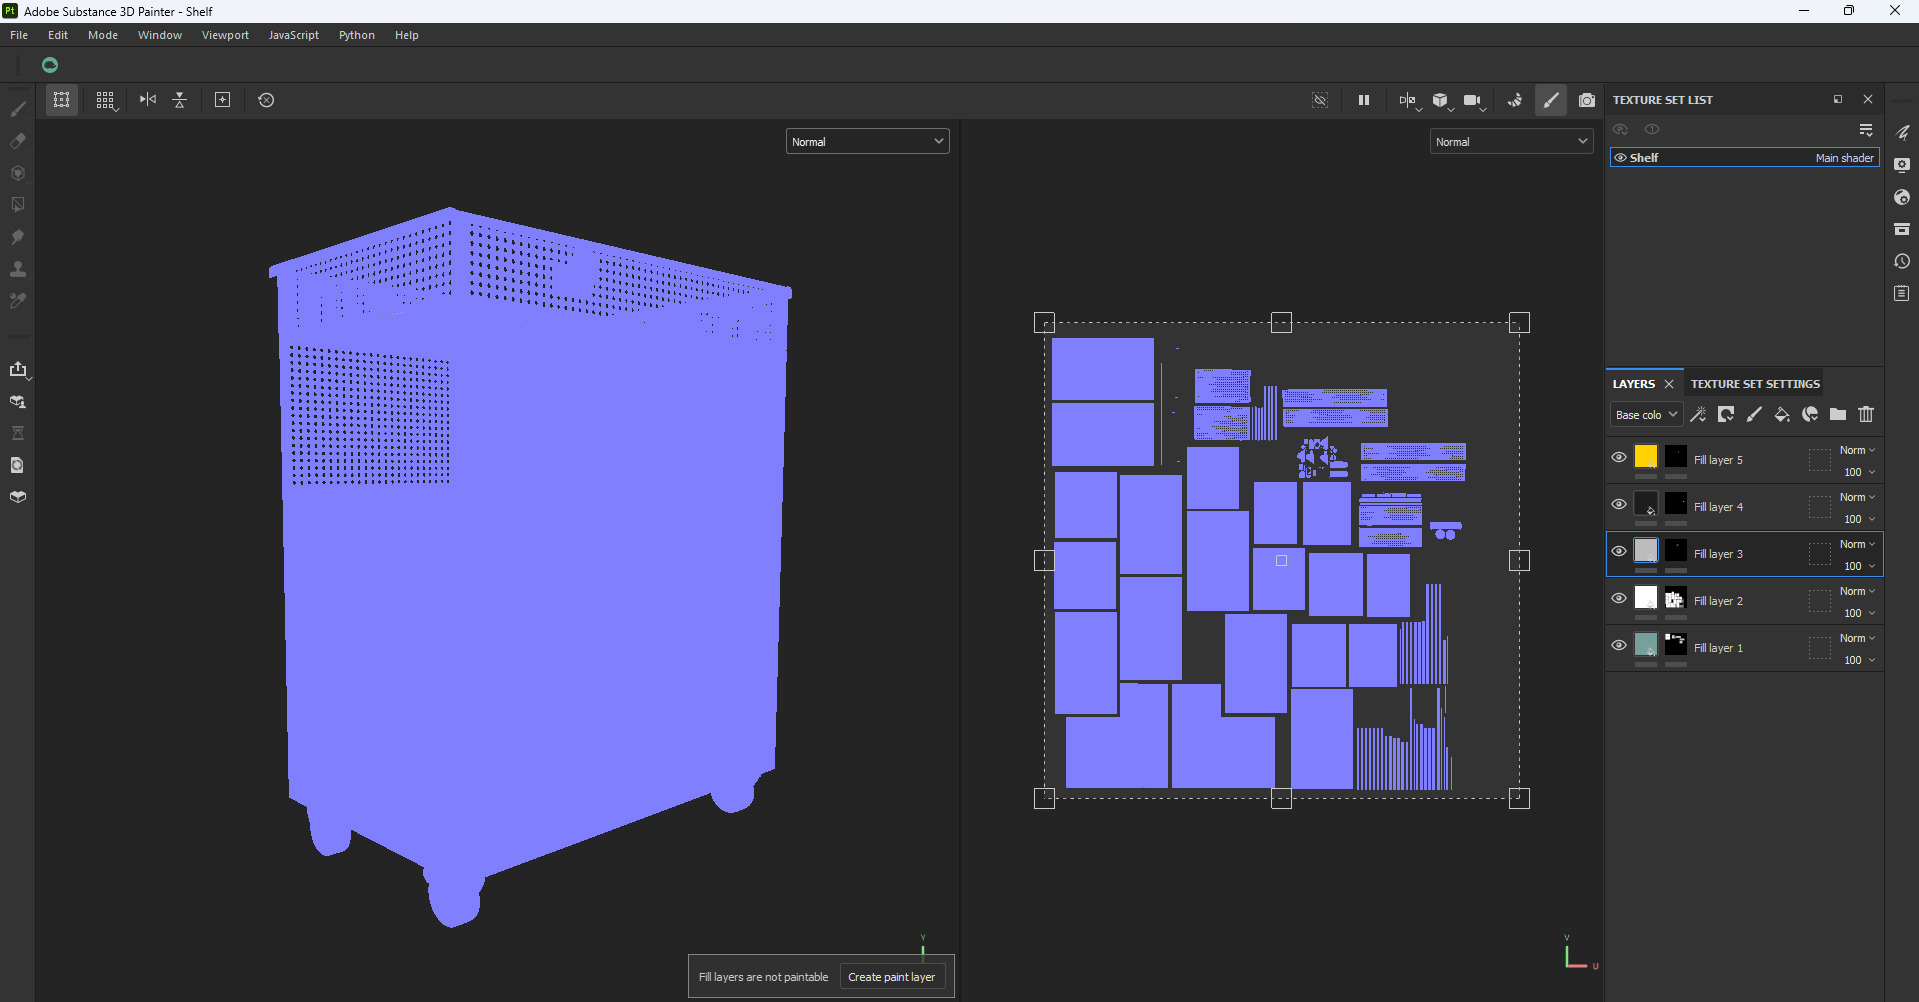Screen dimensions: 1919x1002
Task: Open the 3D/2D view mode cube dropdown
Action: click(1441, 100)
